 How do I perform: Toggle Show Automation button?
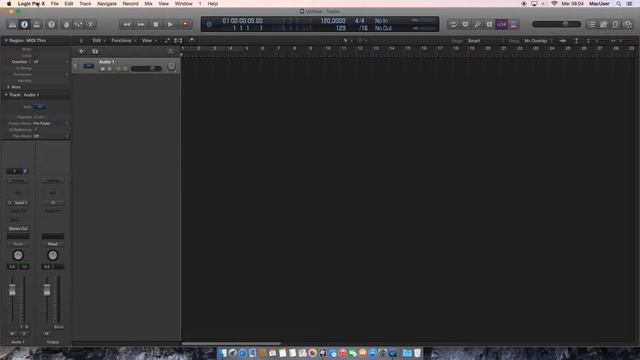point(167,41)
